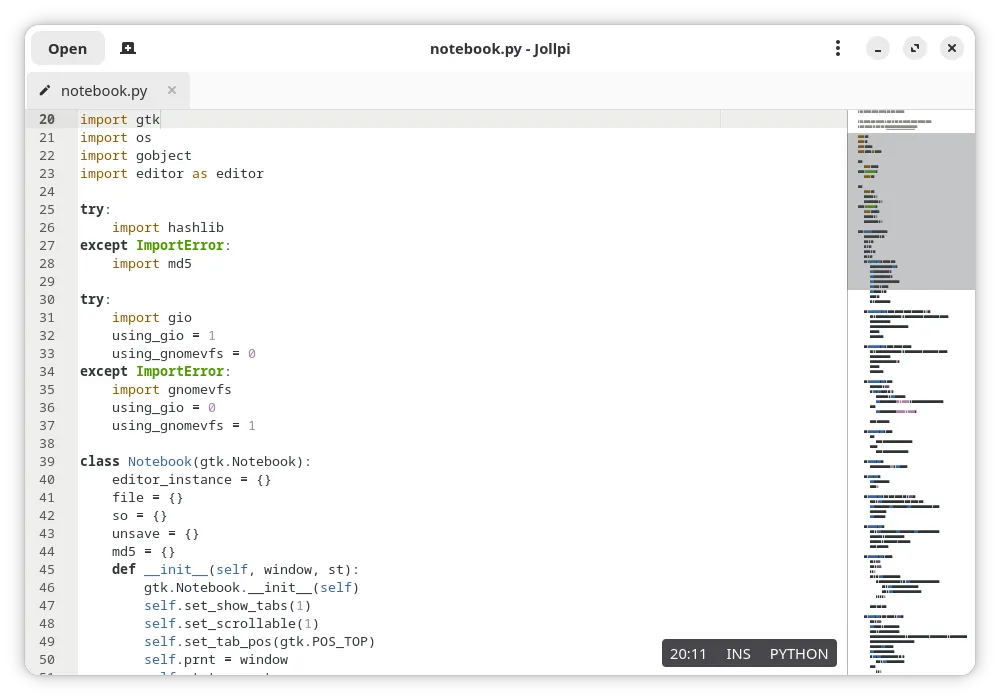Click the Open button
The image size is (1000, 700).
tap(68, 48)
